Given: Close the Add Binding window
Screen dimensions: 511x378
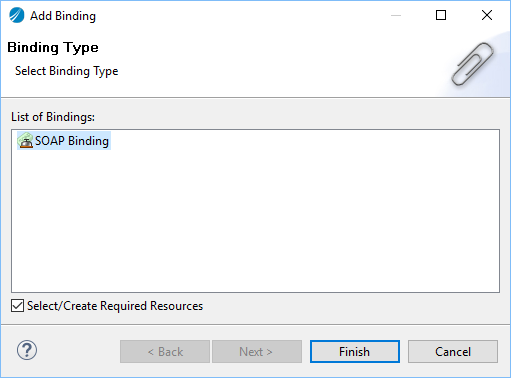Looking at the screenshot, I should (487, 15).
